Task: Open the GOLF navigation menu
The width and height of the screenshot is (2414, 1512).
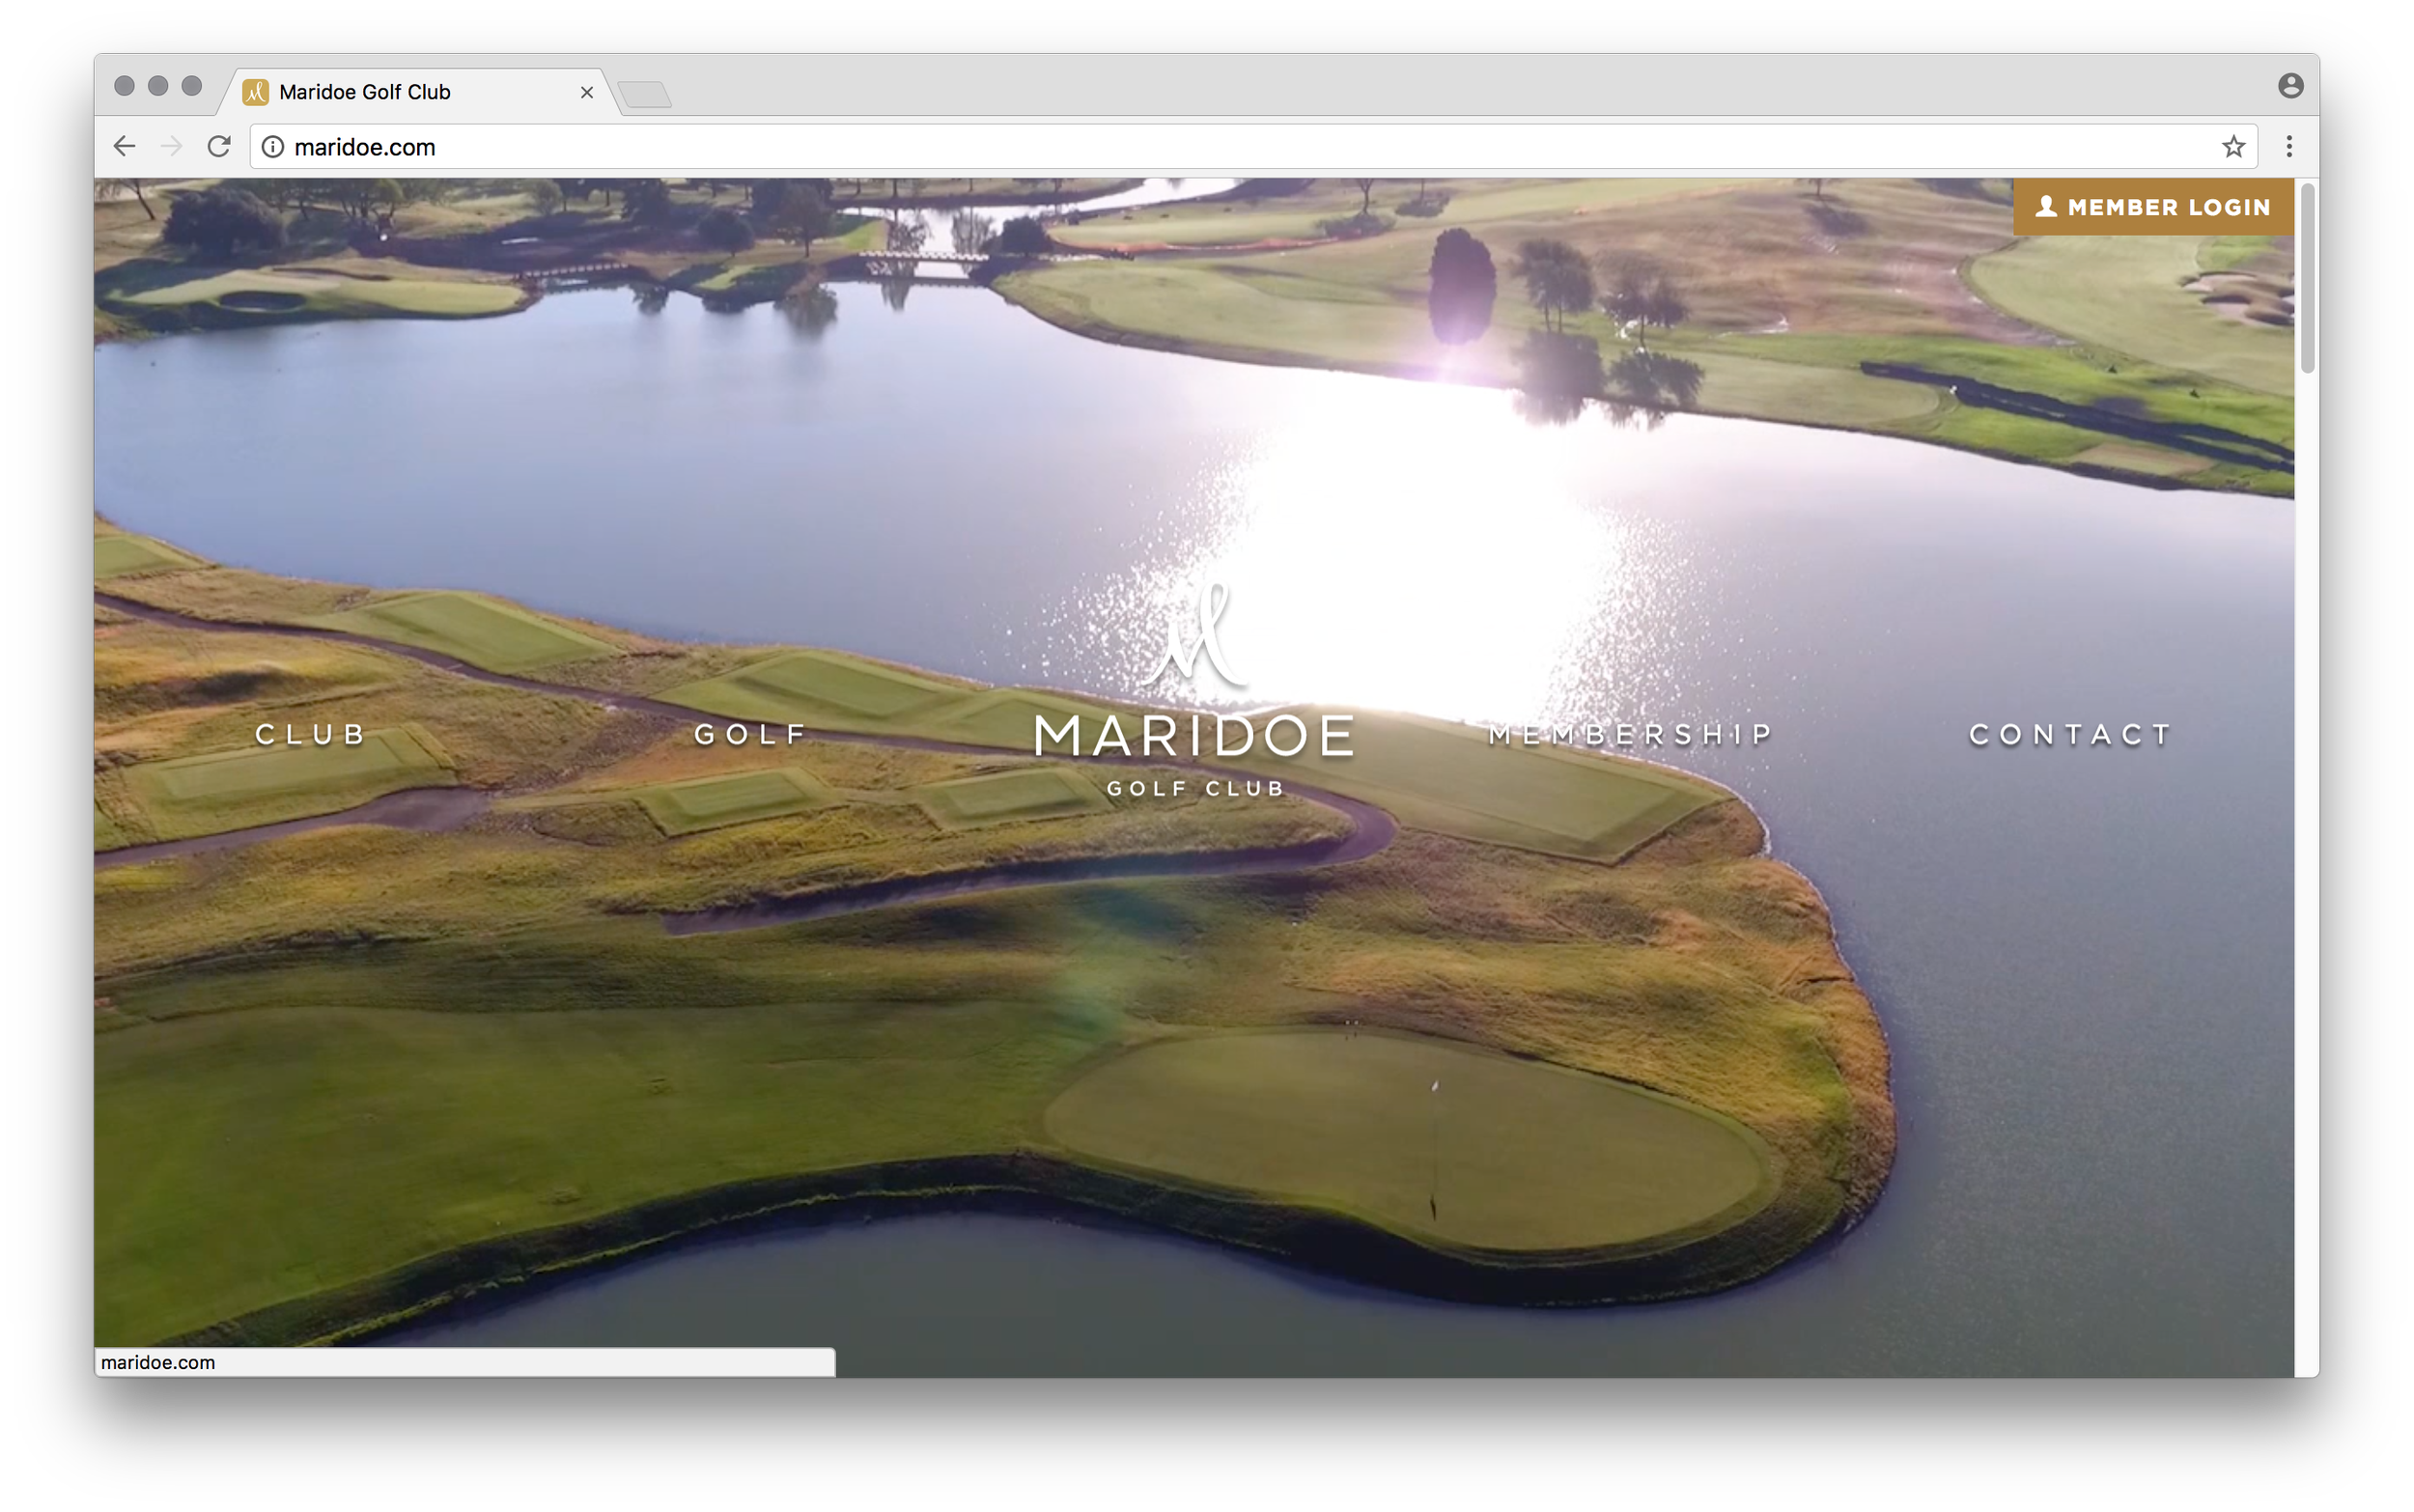Action: pos(750,735)
